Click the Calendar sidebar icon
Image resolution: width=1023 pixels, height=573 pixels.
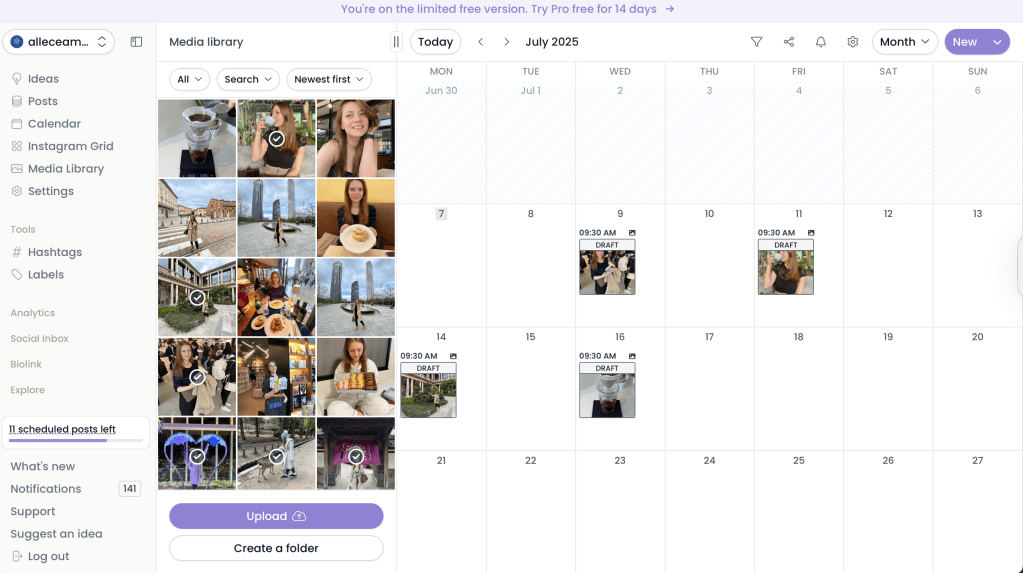pos(17,123)
